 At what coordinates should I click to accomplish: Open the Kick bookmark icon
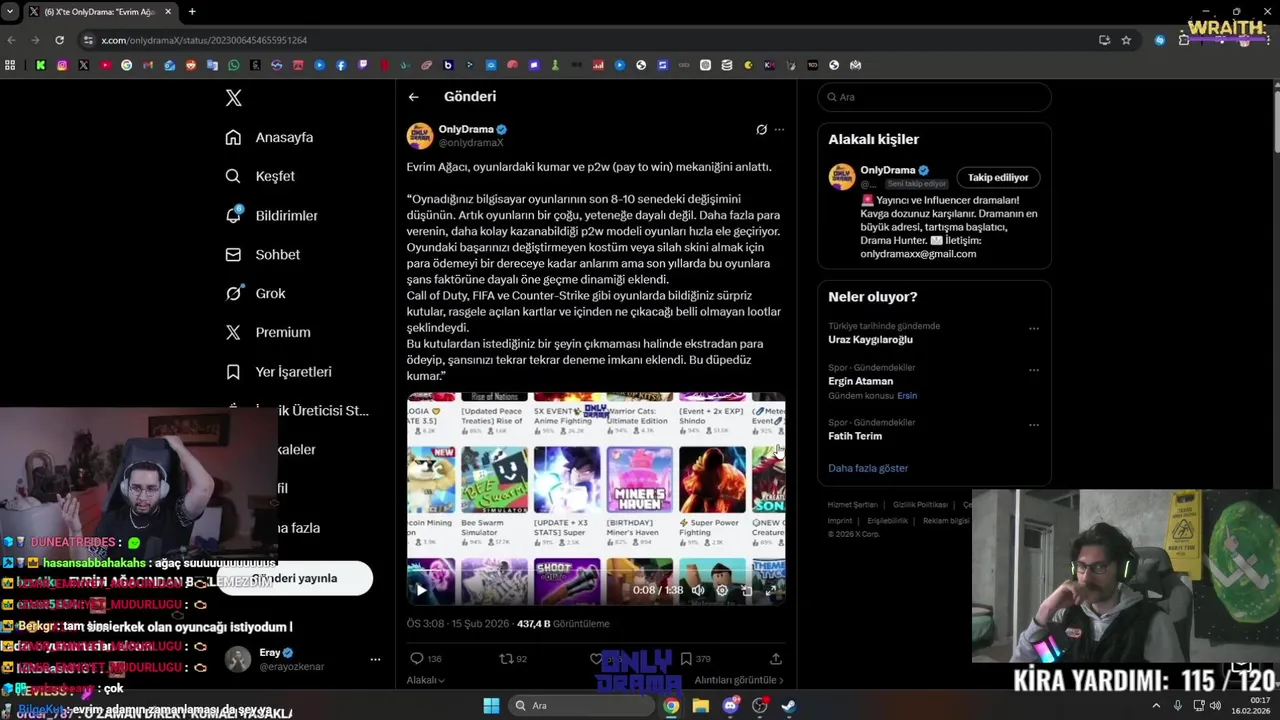(40, 65)
